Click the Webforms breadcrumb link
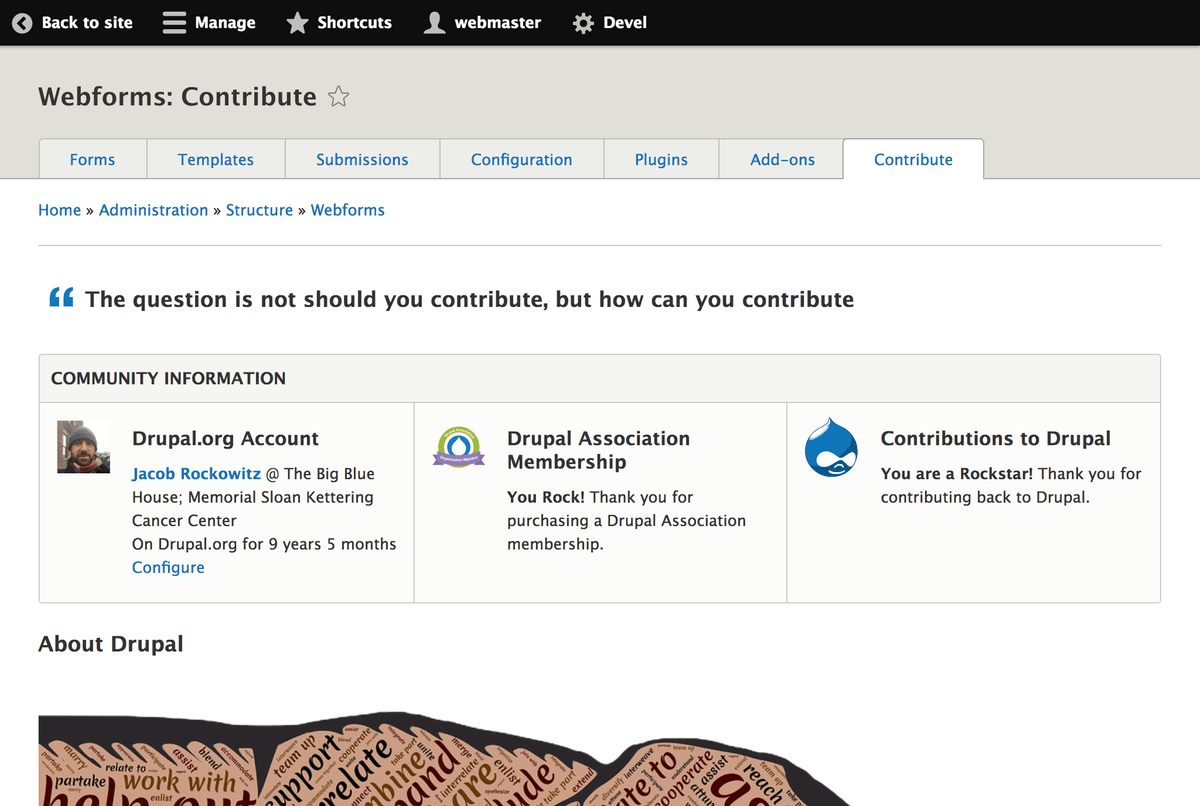This screenshot has width=1200, height=806. click(347, 210)
